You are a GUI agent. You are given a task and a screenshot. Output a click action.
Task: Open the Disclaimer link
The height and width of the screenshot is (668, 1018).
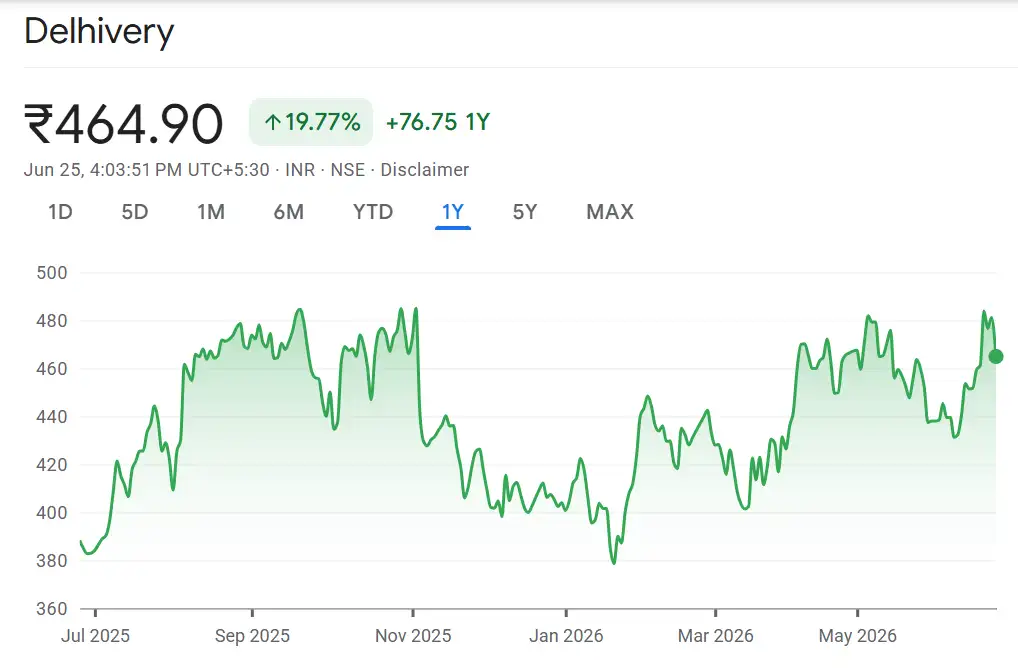[425, 170]
